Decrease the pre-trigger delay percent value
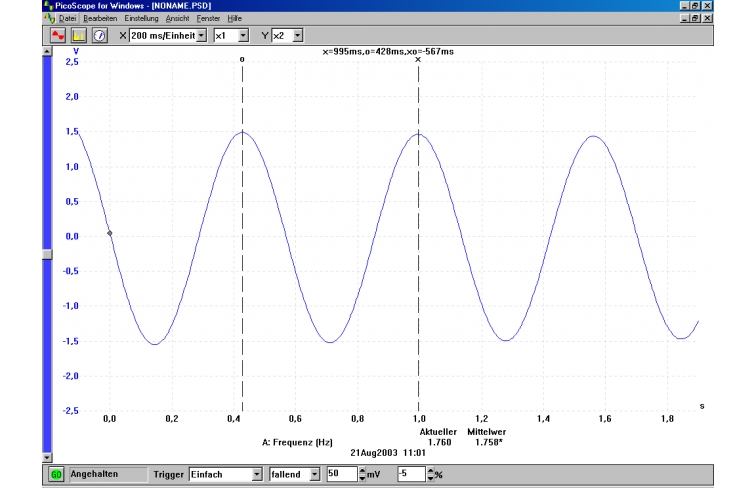Image resolution: width=755 pixels, height=488 pixels. 430,478
